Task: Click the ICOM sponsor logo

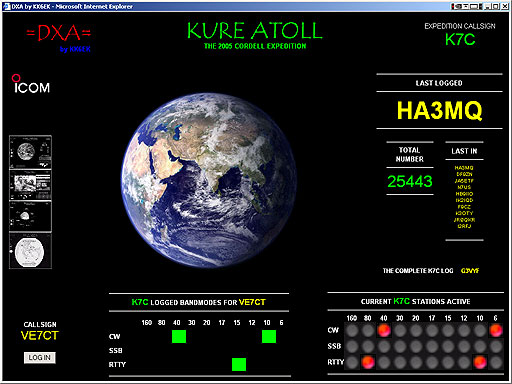Action: click(31, 84)
